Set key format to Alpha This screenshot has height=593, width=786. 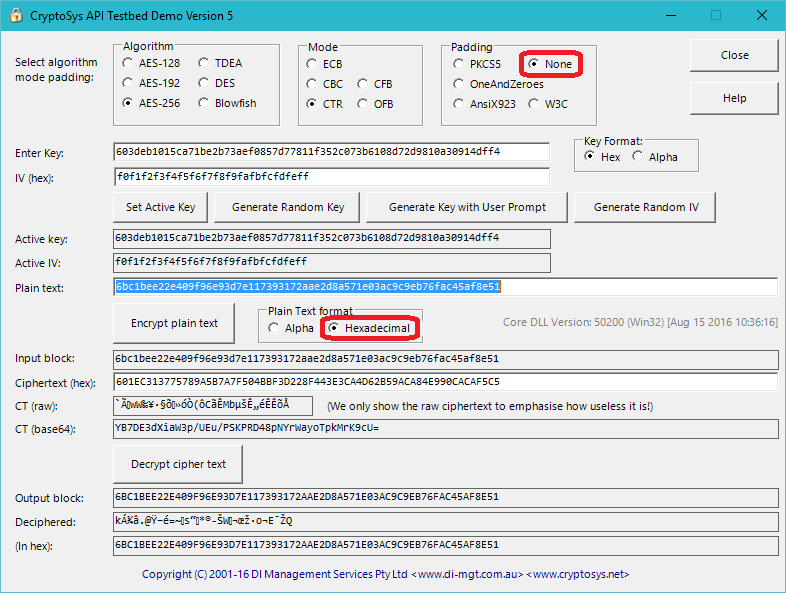[x=638, y=157]
